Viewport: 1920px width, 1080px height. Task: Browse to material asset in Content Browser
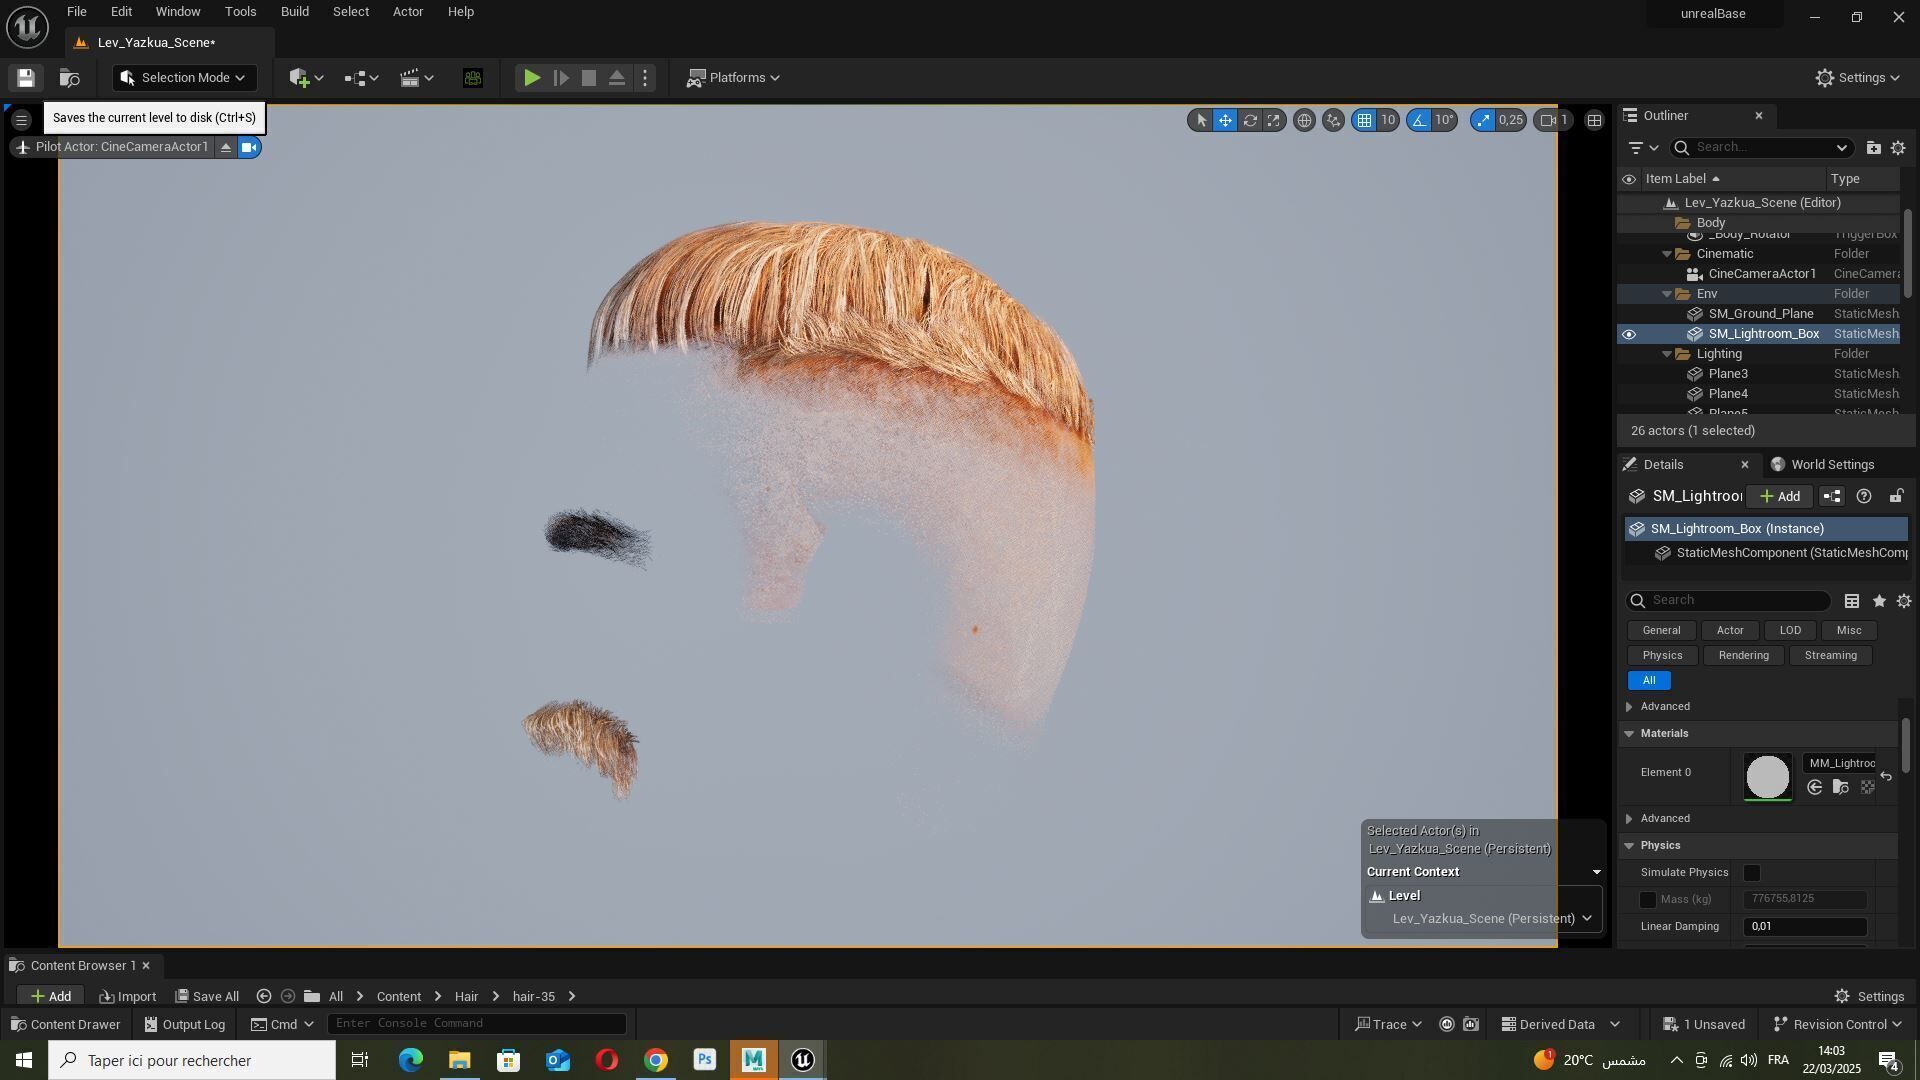point(1841,788)
